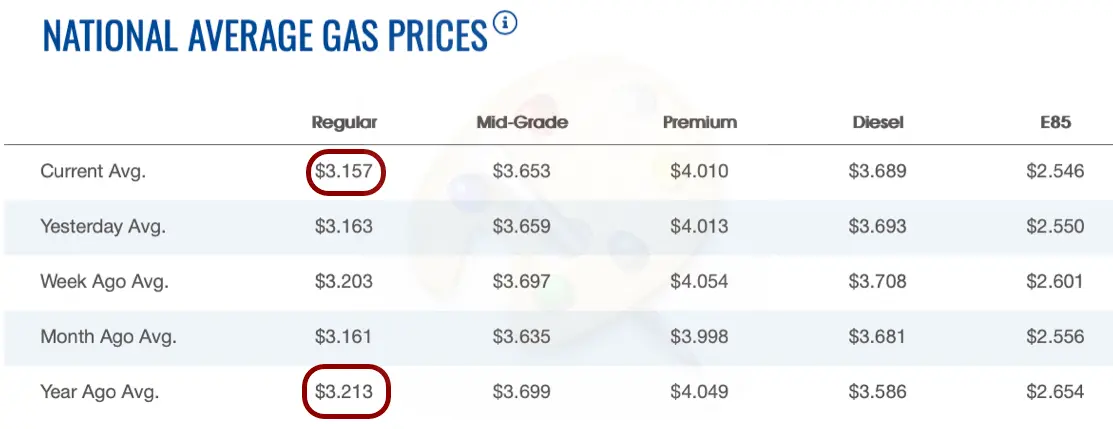The image size is (1113, 429).
Task: Click the info icon beside the title
Action: [505, 22]
